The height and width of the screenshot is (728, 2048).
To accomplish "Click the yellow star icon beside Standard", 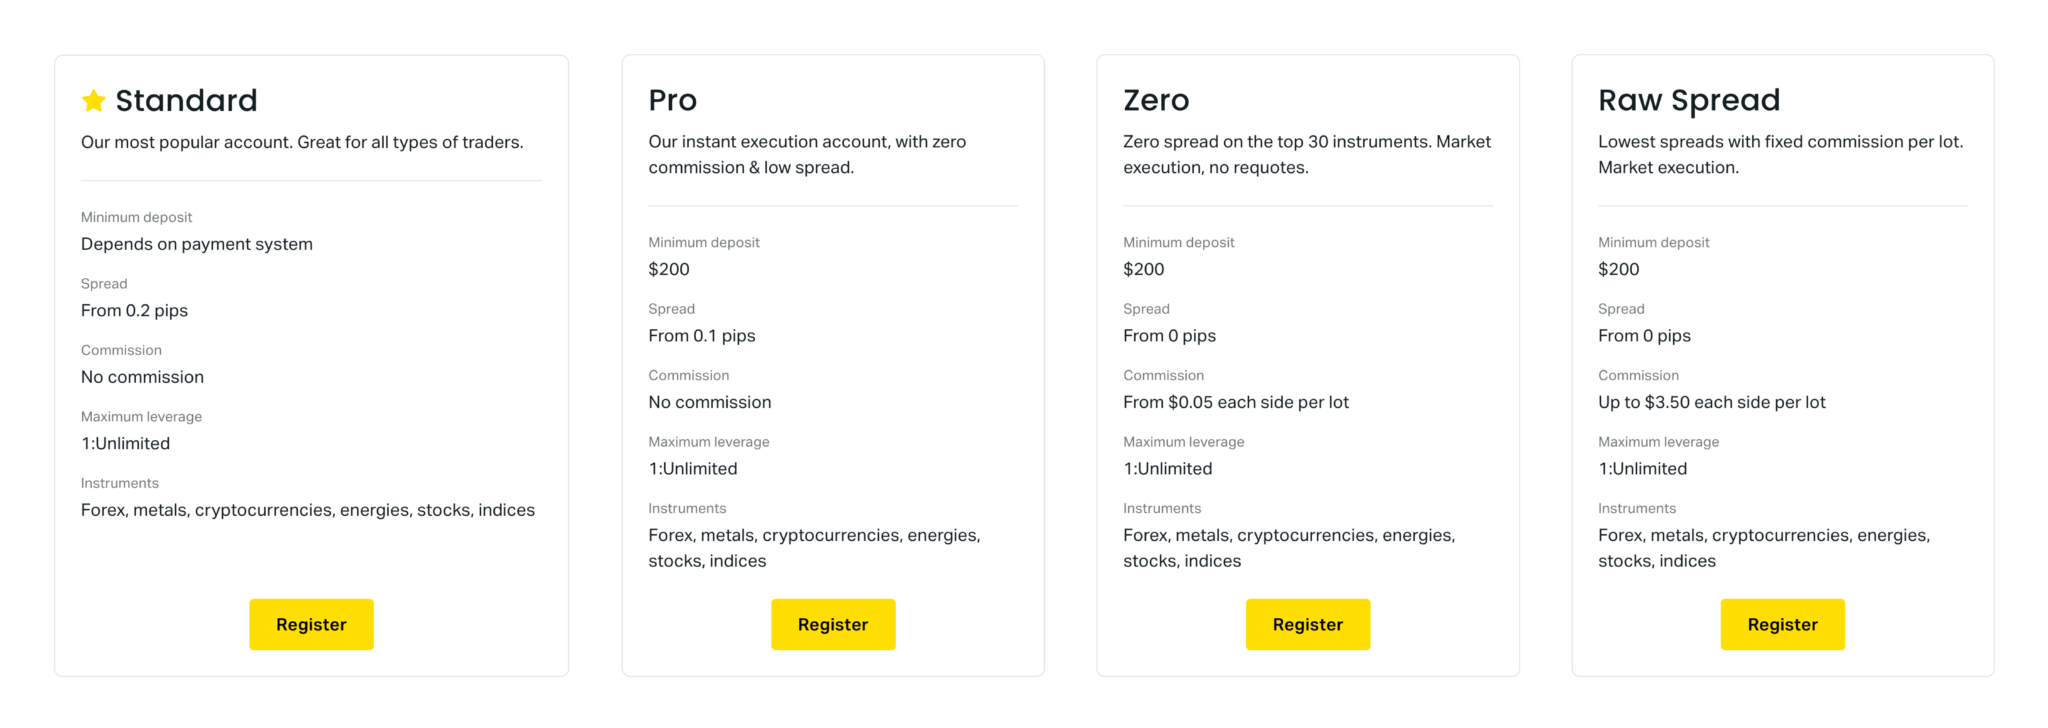I will (93, 100).
